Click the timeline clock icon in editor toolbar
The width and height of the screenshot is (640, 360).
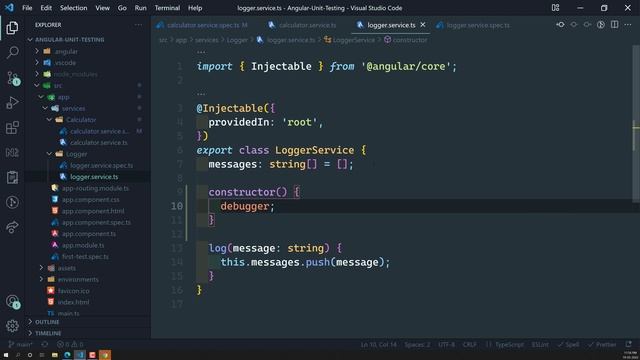(601, 25)
